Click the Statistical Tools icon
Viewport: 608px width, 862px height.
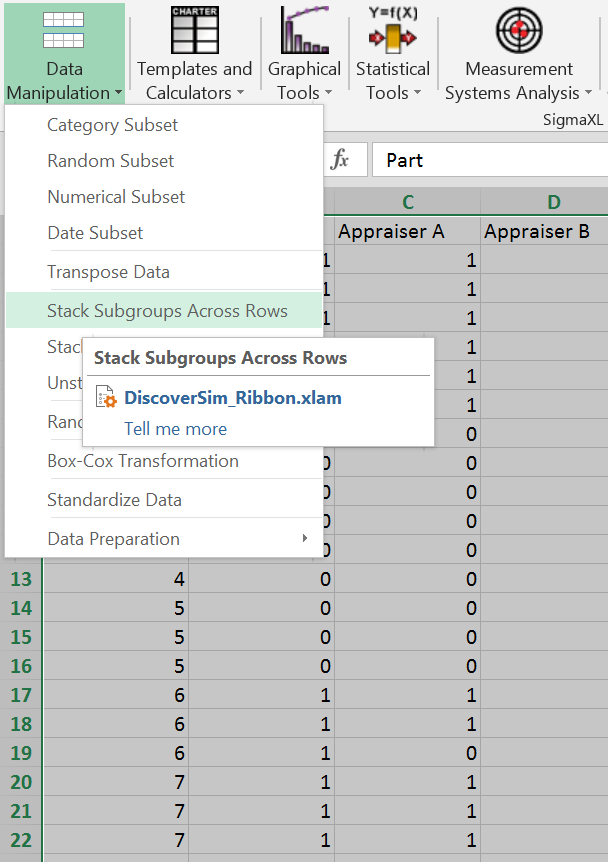point(392,30)
